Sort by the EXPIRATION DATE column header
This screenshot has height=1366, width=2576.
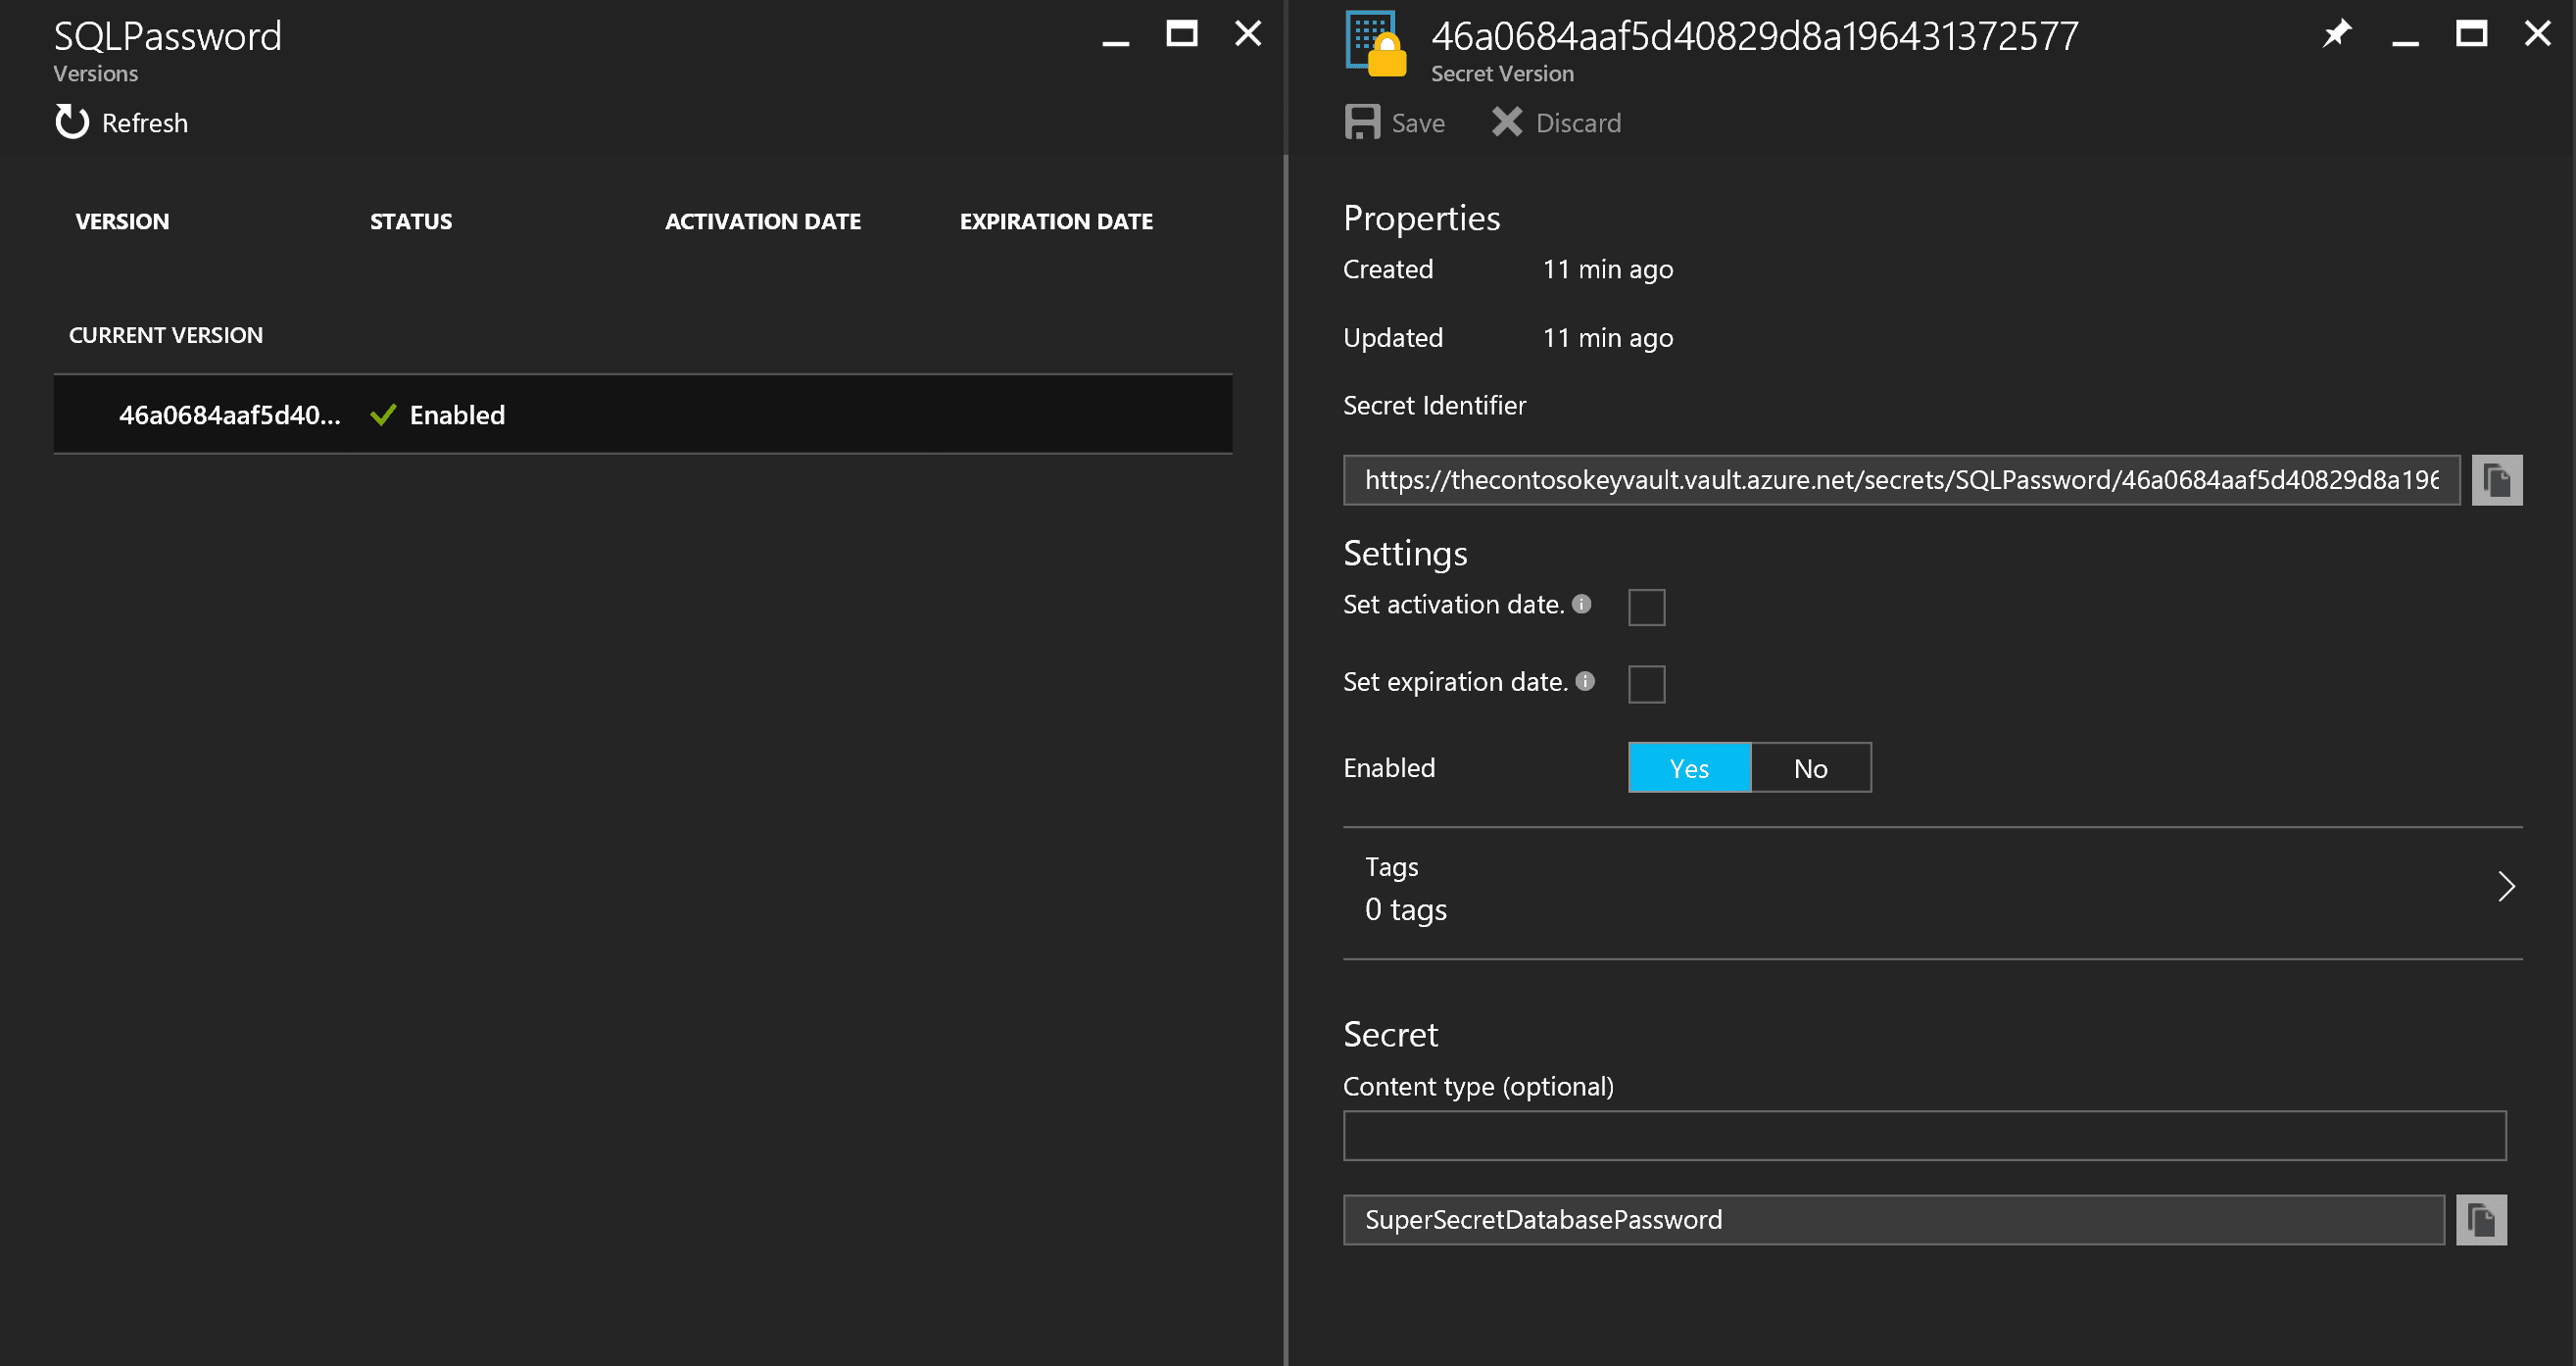pyautogui.click(x=1056, y=221)
